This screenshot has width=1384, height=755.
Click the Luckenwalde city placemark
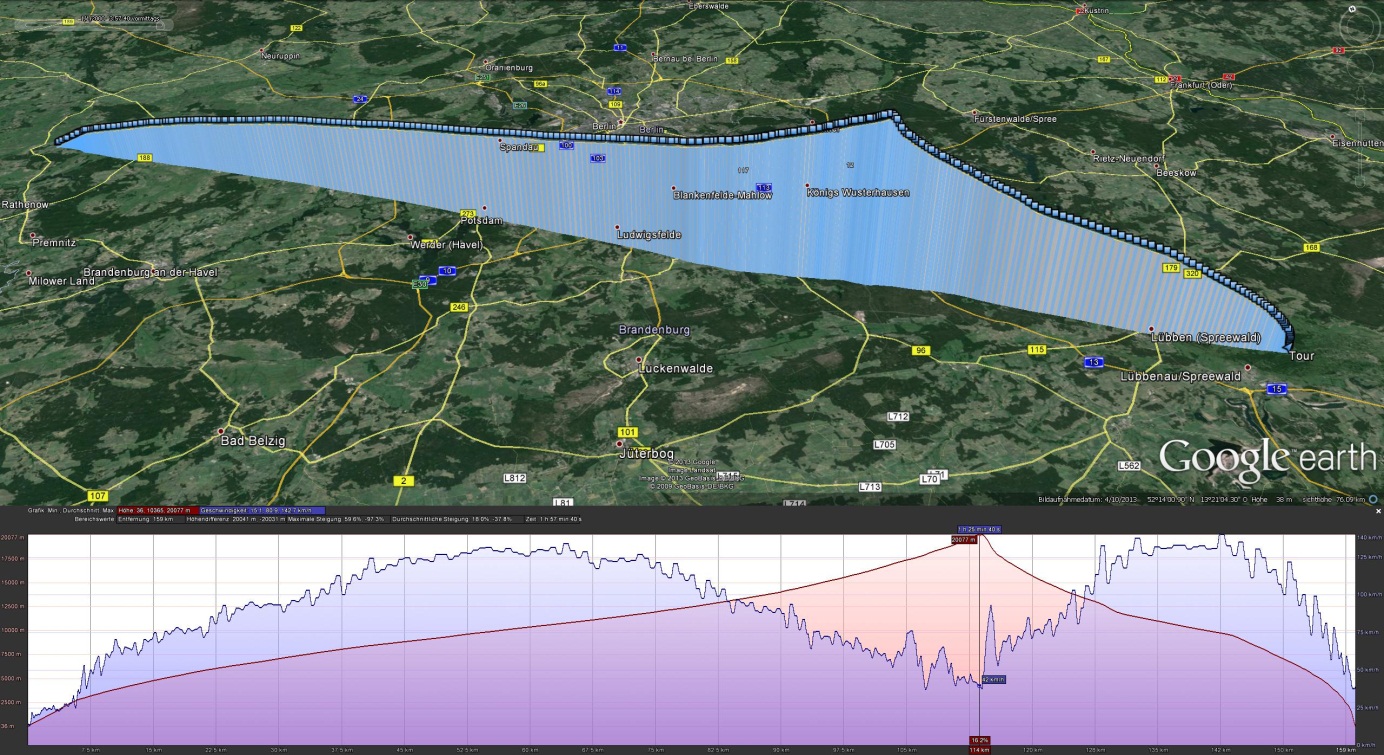[639, 360]
